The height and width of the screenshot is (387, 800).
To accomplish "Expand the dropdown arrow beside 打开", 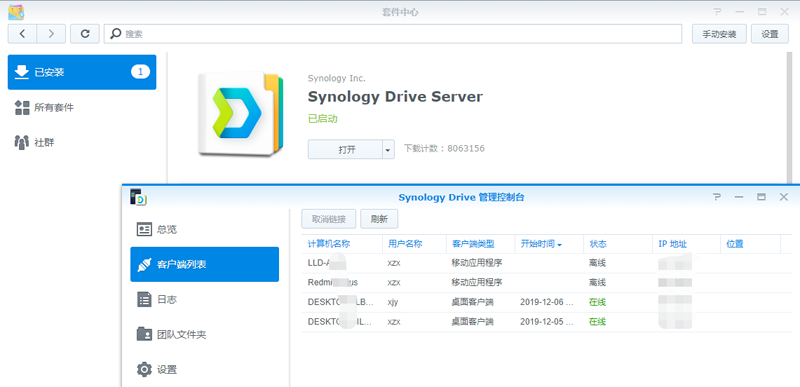I will click(388, 149).
